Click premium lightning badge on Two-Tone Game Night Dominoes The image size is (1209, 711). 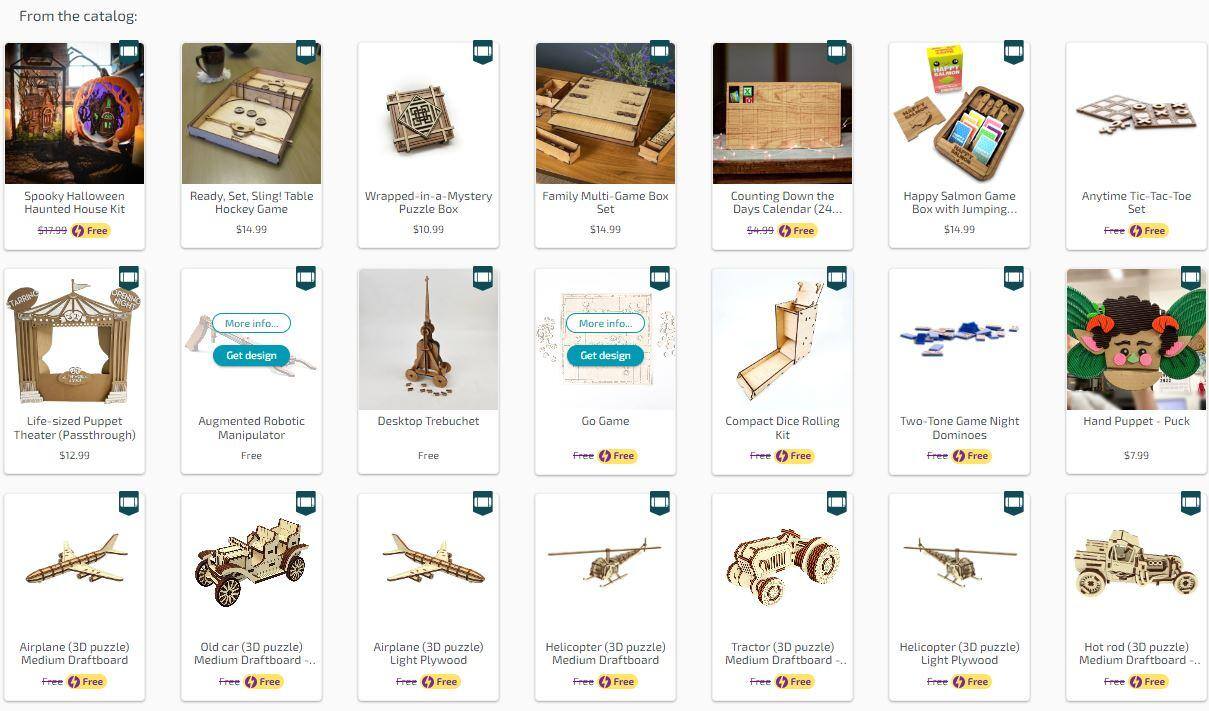959,456
